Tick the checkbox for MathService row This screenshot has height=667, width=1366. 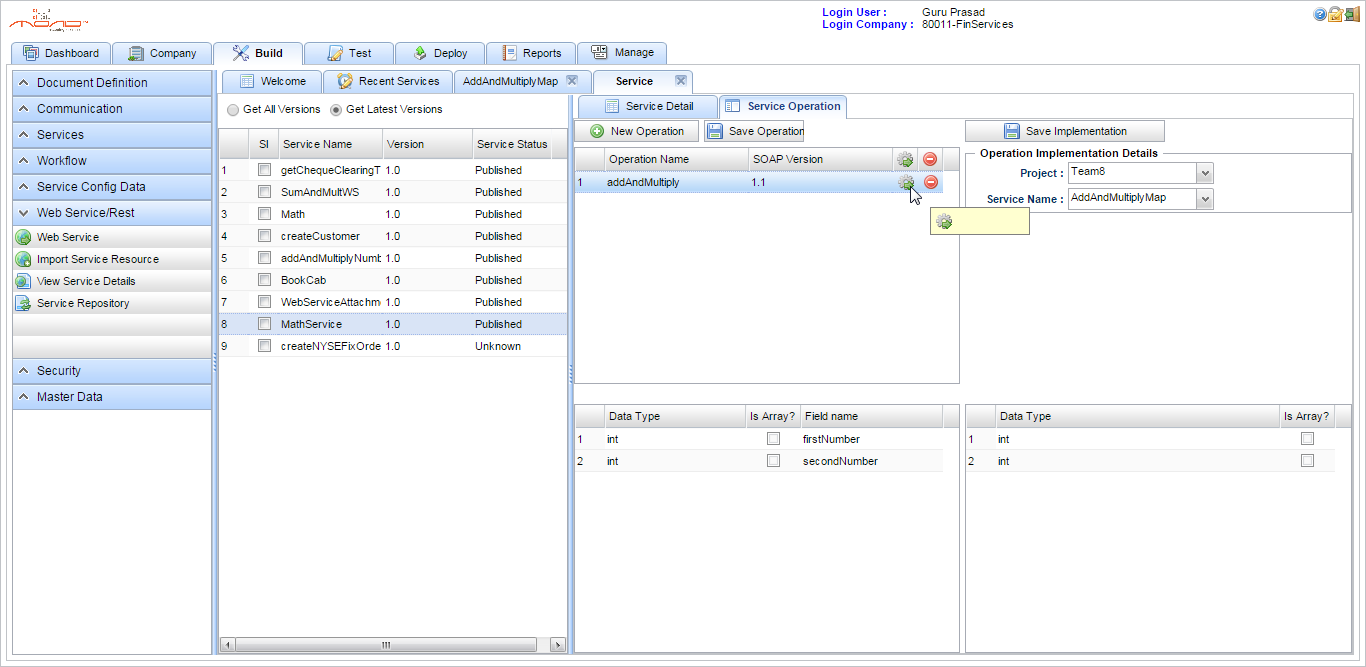264,324
